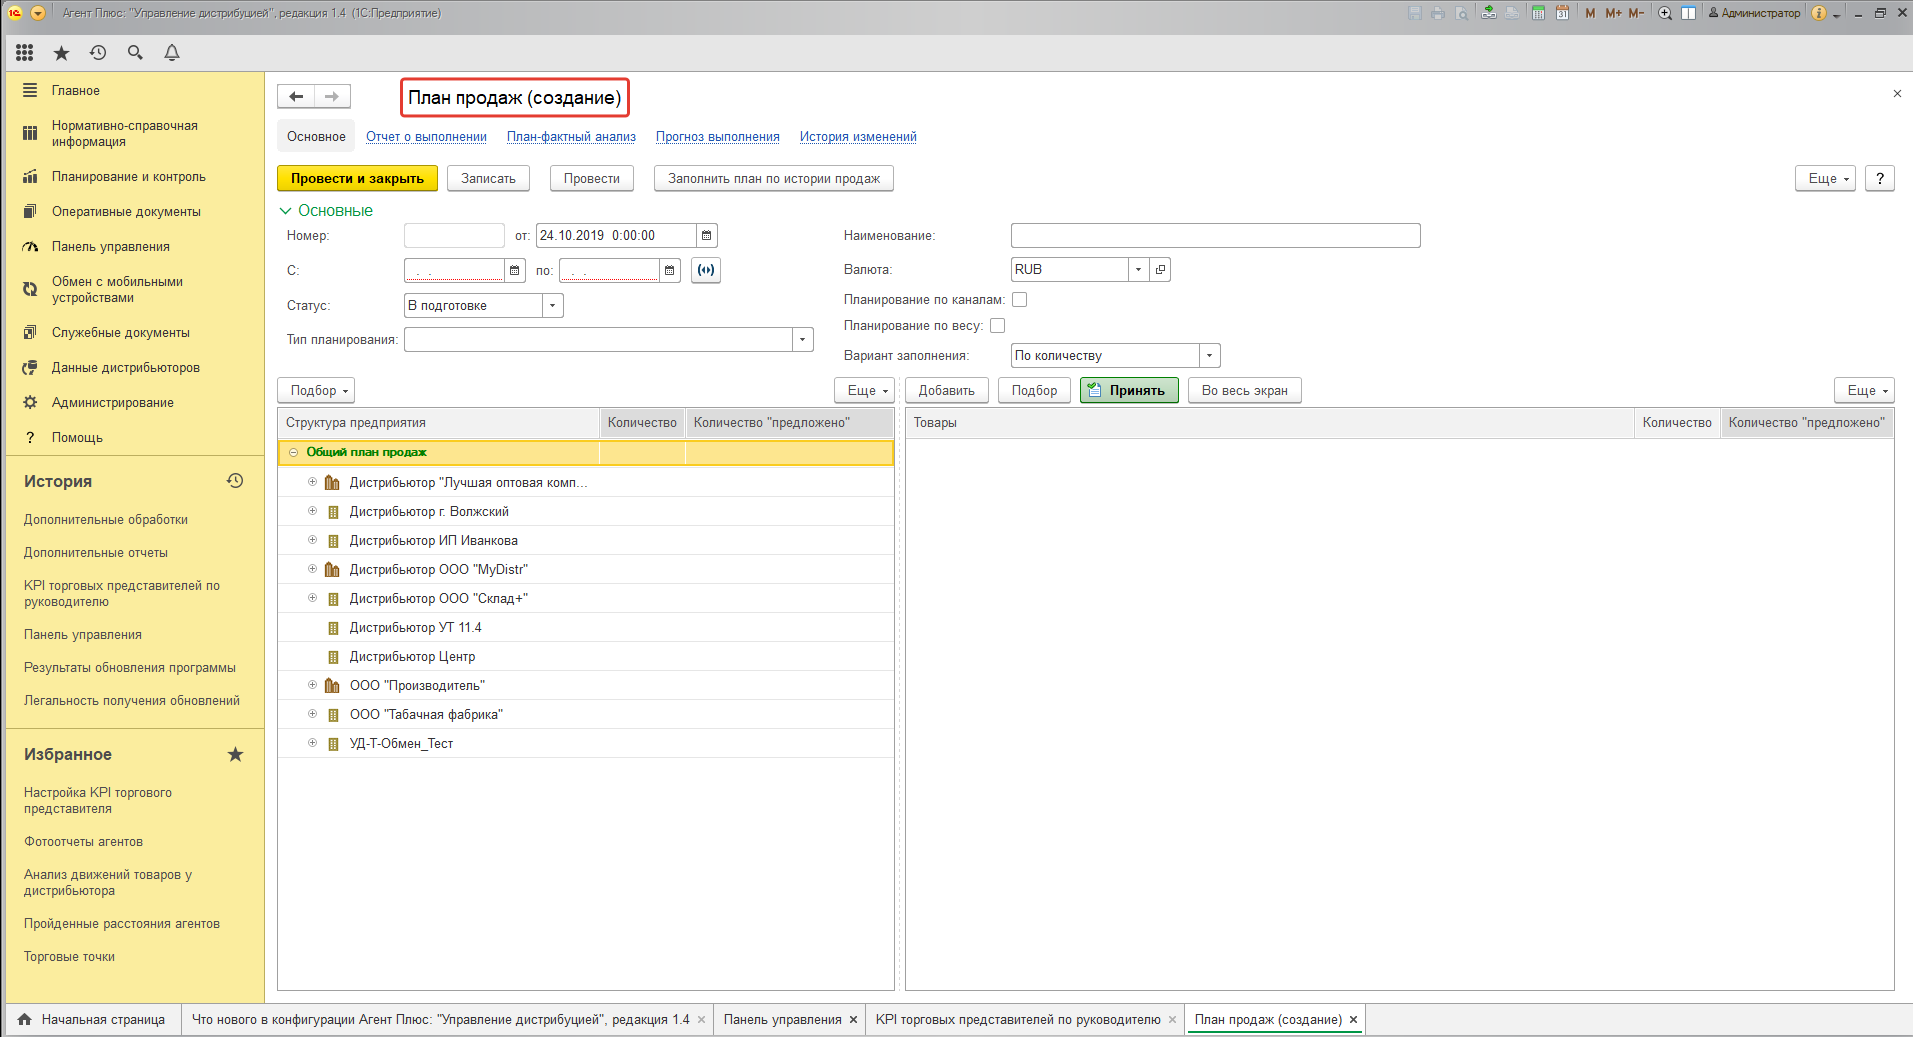The height and width of the screenshot is (1037, 1913).
Task: Click the green 'Принять' button
Action: pyautogui.click(x=1129, y=391)
